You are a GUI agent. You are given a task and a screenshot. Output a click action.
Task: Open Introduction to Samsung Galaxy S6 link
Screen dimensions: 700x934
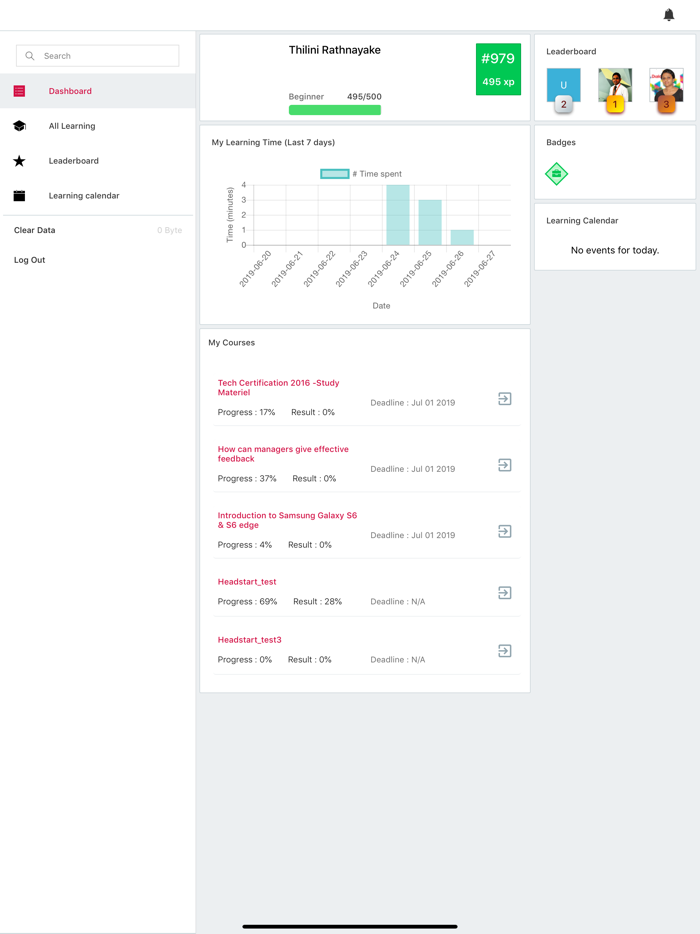point(287,519)
